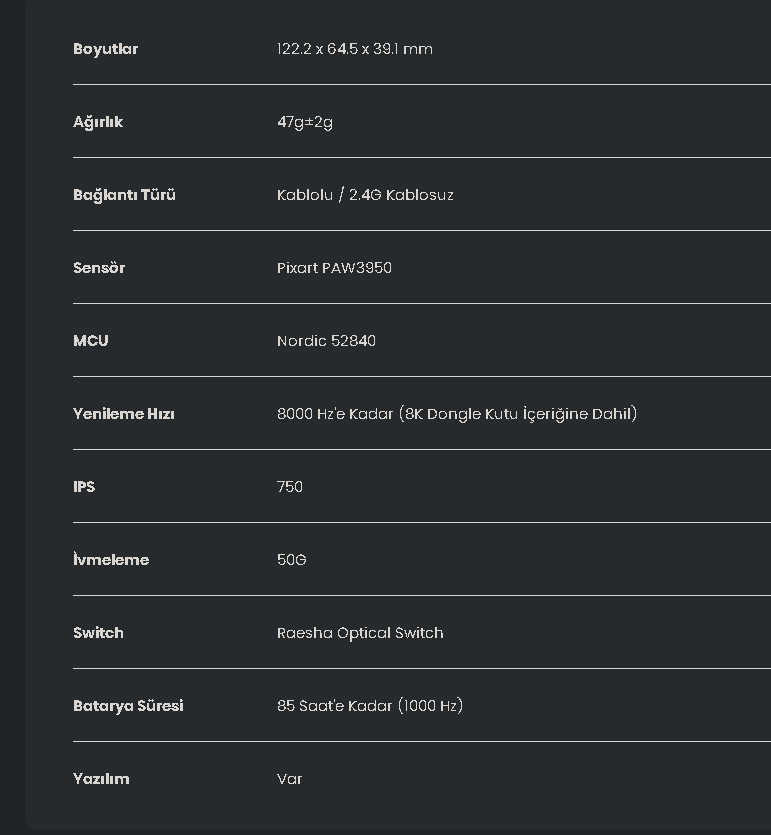This screenshot has height=835, width=771.
Task: Select the 47g±2g weight value
Action: [x=305, y=122]
